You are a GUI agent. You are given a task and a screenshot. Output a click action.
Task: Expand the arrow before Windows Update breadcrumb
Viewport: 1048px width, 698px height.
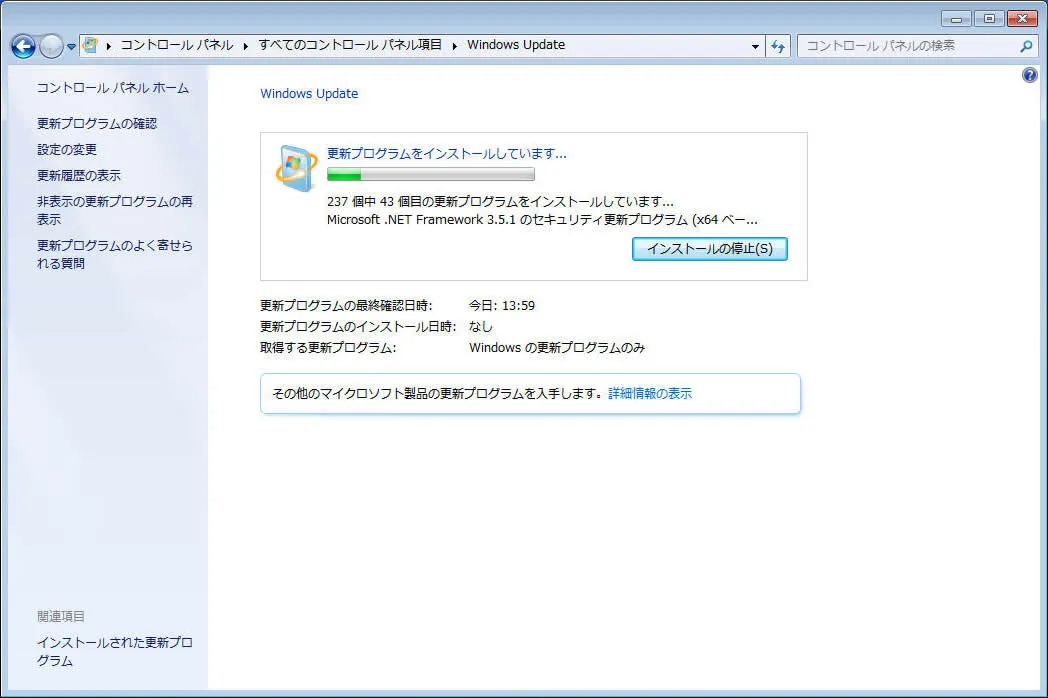[x=454, y=45]
